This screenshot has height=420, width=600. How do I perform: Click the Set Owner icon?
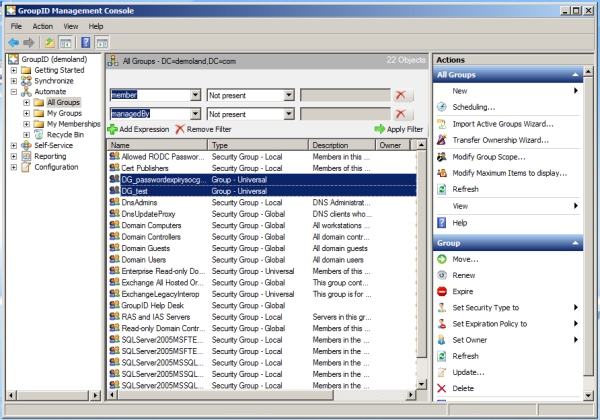[x=442, y=340]
